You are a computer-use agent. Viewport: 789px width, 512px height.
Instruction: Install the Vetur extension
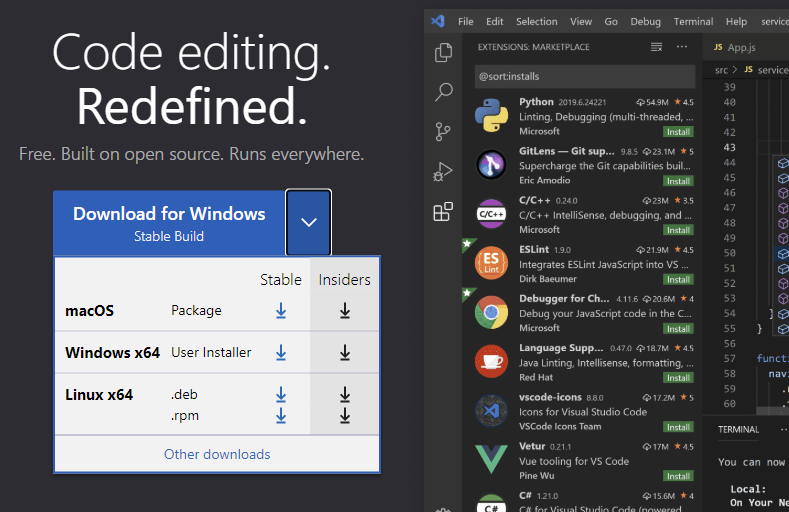[678, 476]
